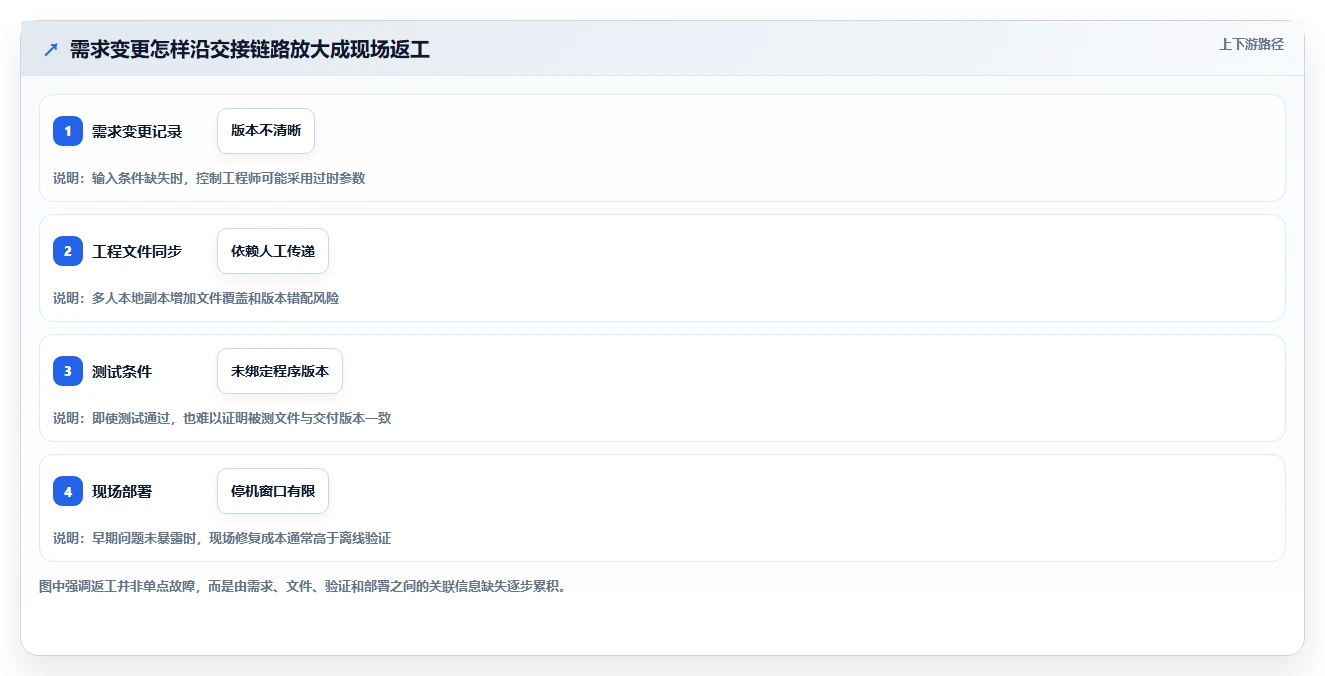Image resolution: width=1325 pixels, height=676 pixels.
Task: Click the note about 现场修复成本高于离线验证
Action: 222,538
